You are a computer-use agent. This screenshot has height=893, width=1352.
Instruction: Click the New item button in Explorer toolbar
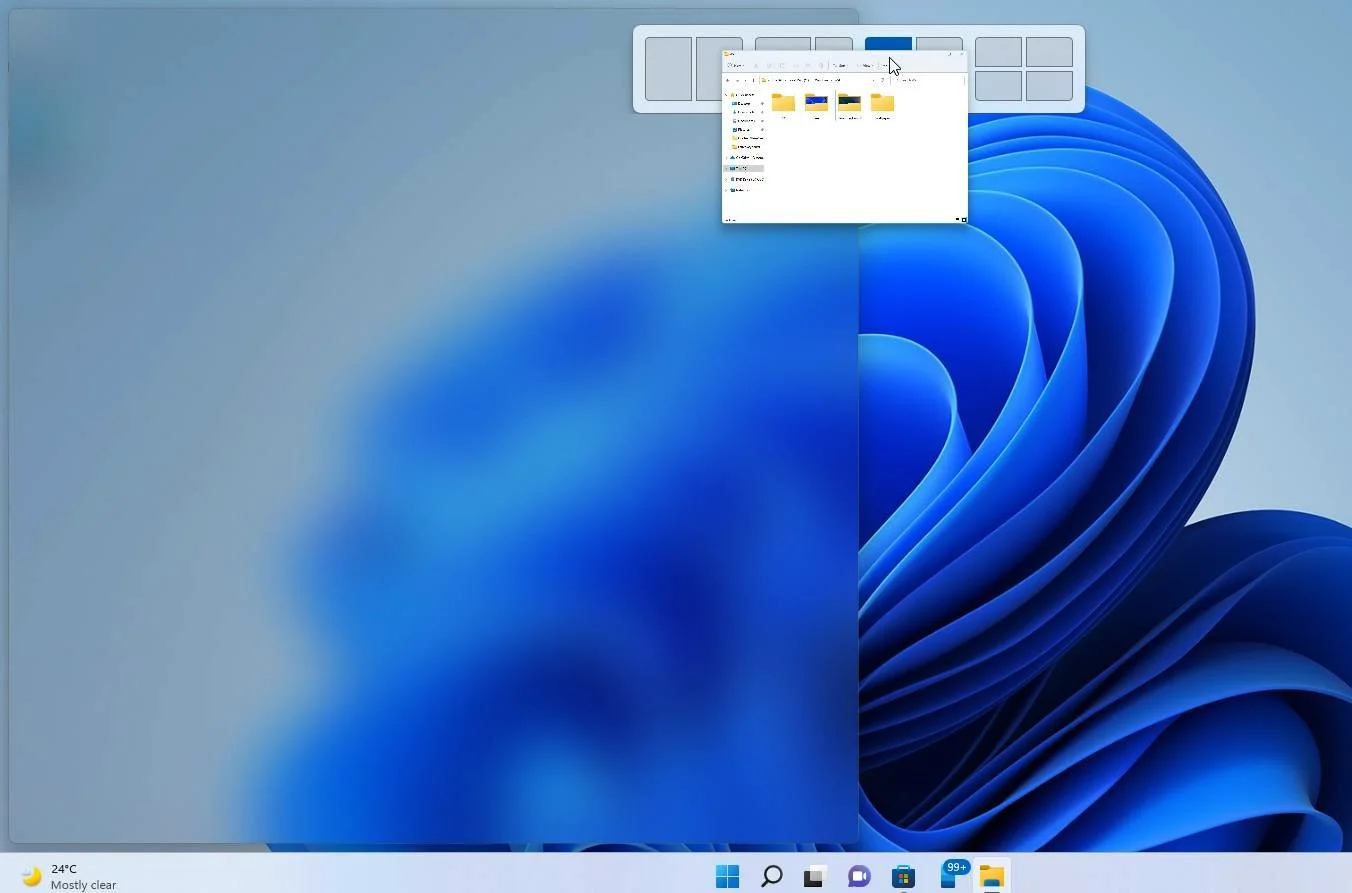click(736, 65)
